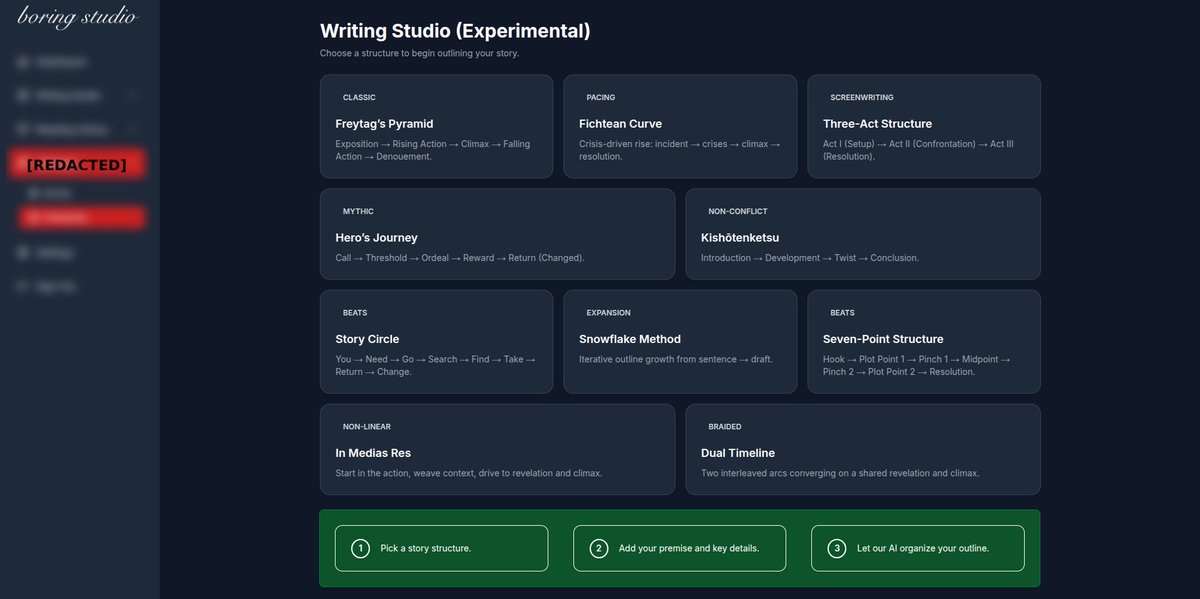Select the Freytag's Pyramid structure card

coord(436,126)
